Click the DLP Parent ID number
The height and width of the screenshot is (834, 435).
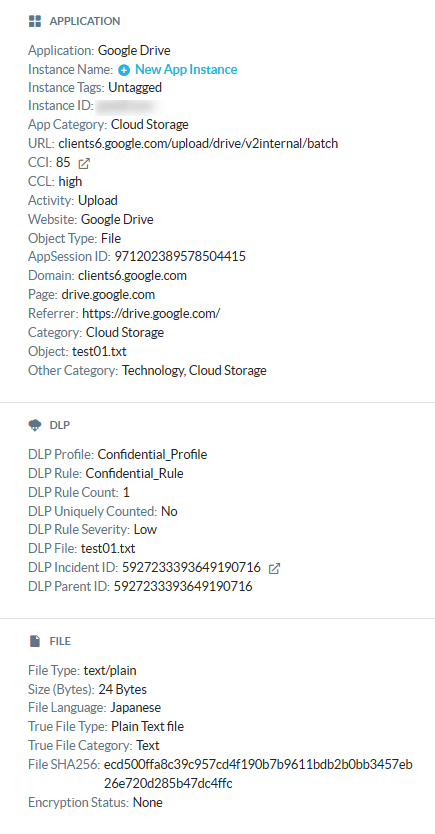tap(183, 586)
